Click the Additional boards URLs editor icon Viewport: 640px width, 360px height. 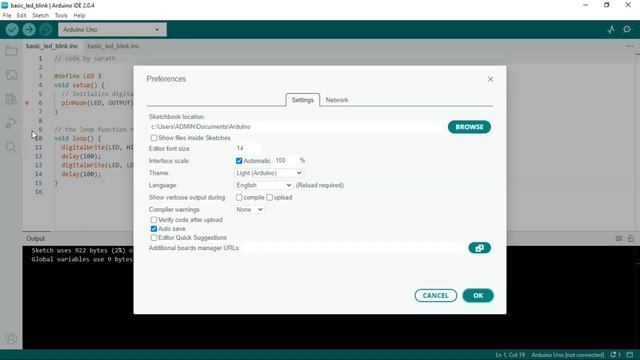(x=480, y=248)
